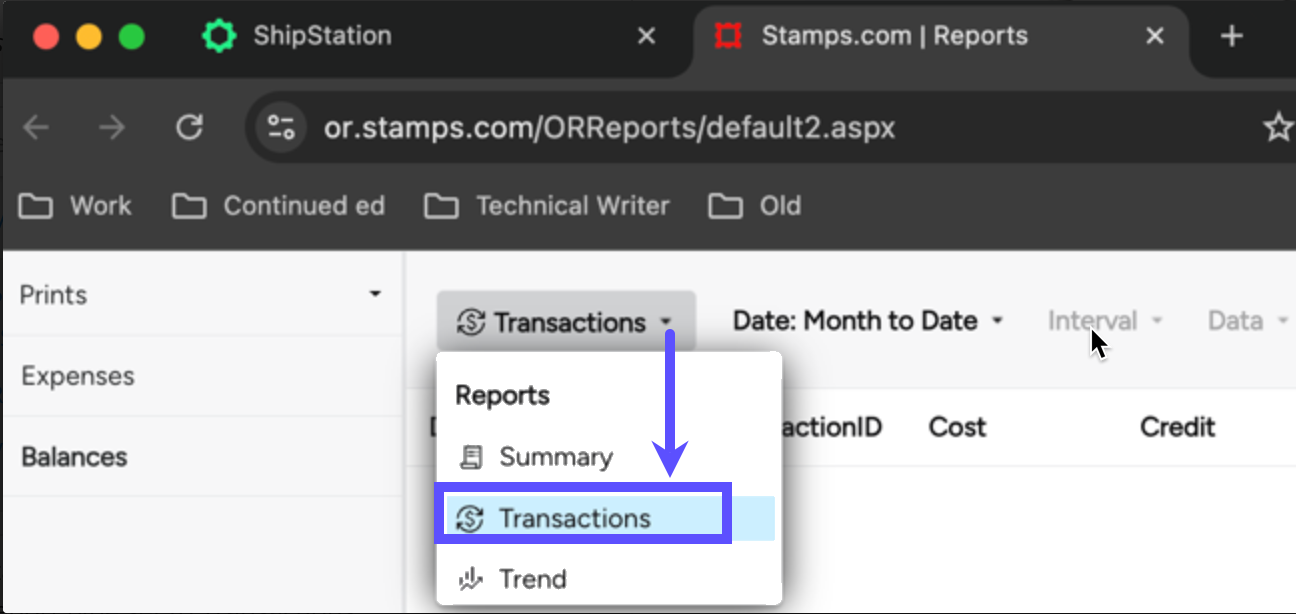Click the Stamps.com favicon on the Reports tab
The height and width of the screenshot is (614, 1296).
[728, 35]
